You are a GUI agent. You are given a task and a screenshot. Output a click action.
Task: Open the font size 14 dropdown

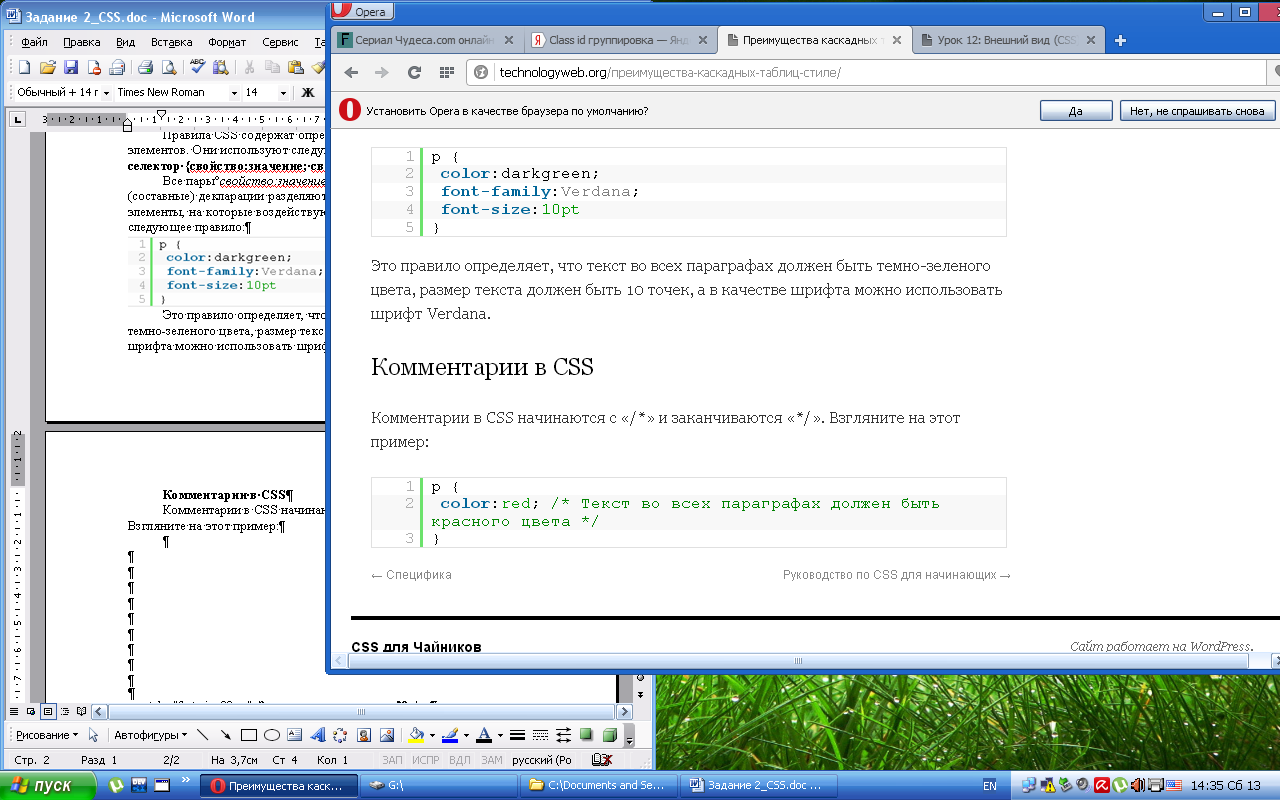[284, 93]
